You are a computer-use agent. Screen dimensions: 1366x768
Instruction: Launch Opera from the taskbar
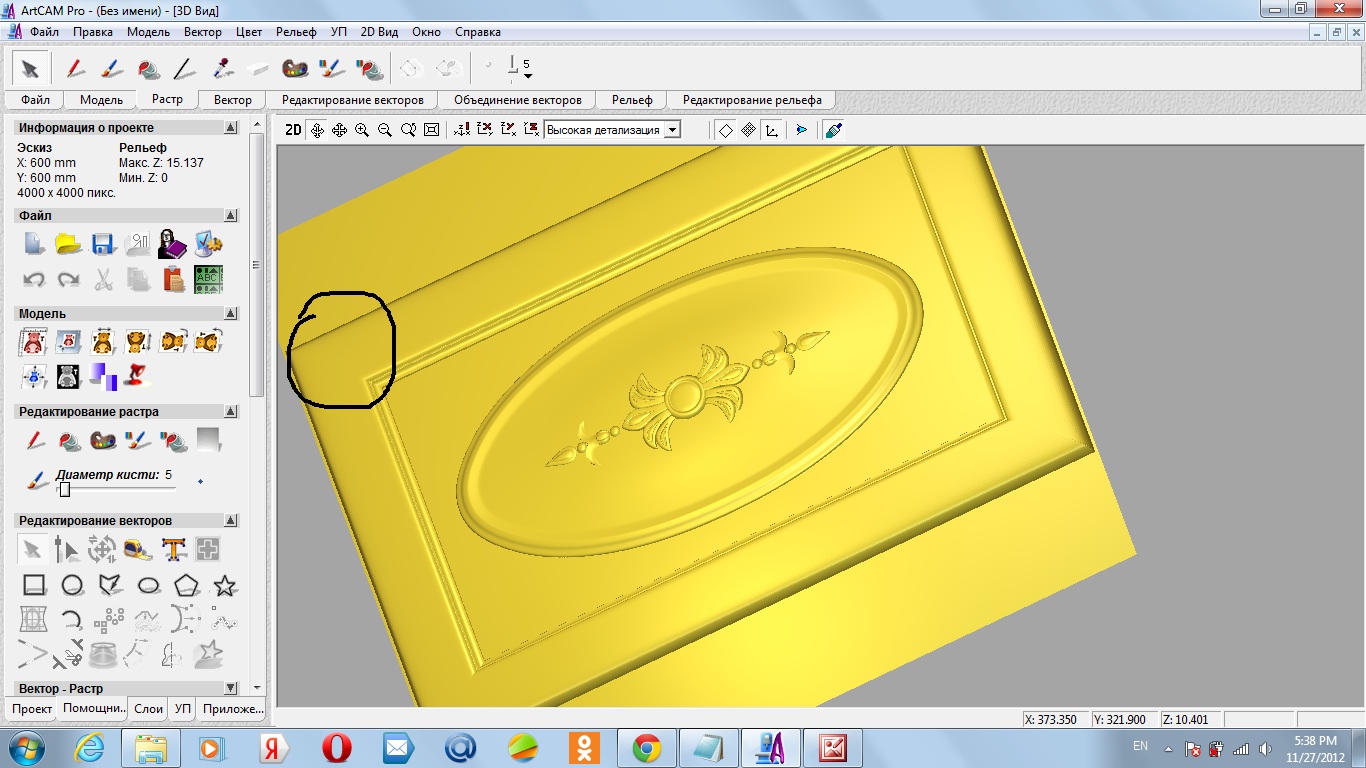(336, 748)
